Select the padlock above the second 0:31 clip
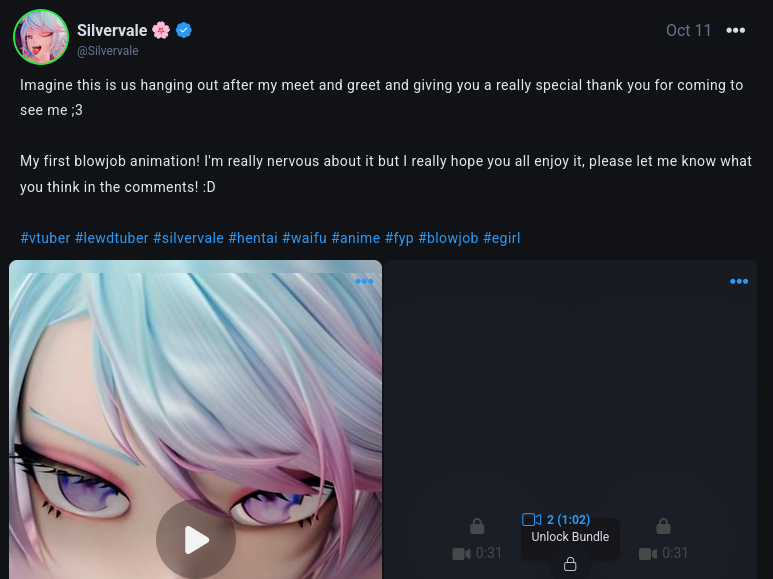Viewport: 773px width, 579px height. coord(663,526)
